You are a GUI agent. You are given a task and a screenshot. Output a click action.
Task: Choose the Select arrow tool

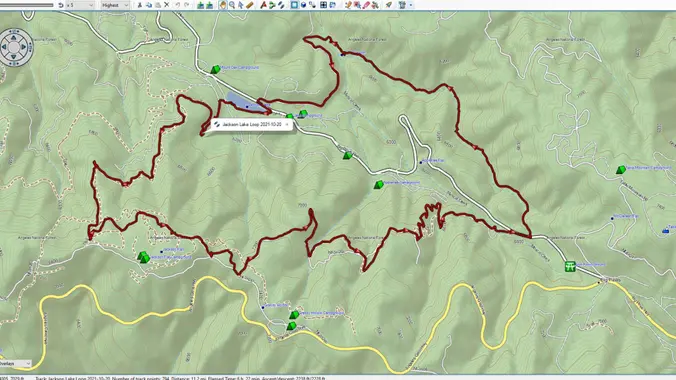click(241, 5)
